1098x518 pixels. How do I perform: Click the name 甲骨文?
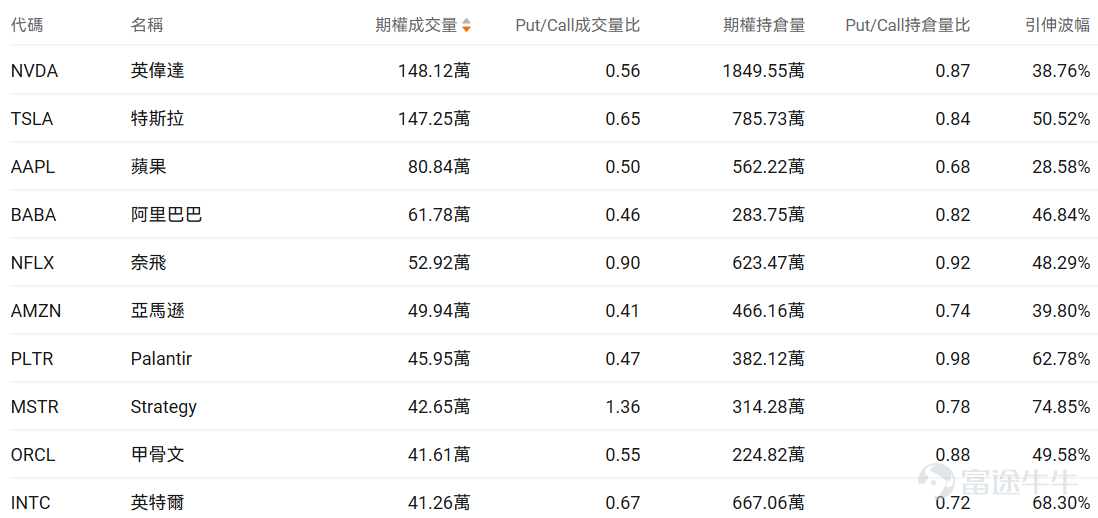click(158, 455)
